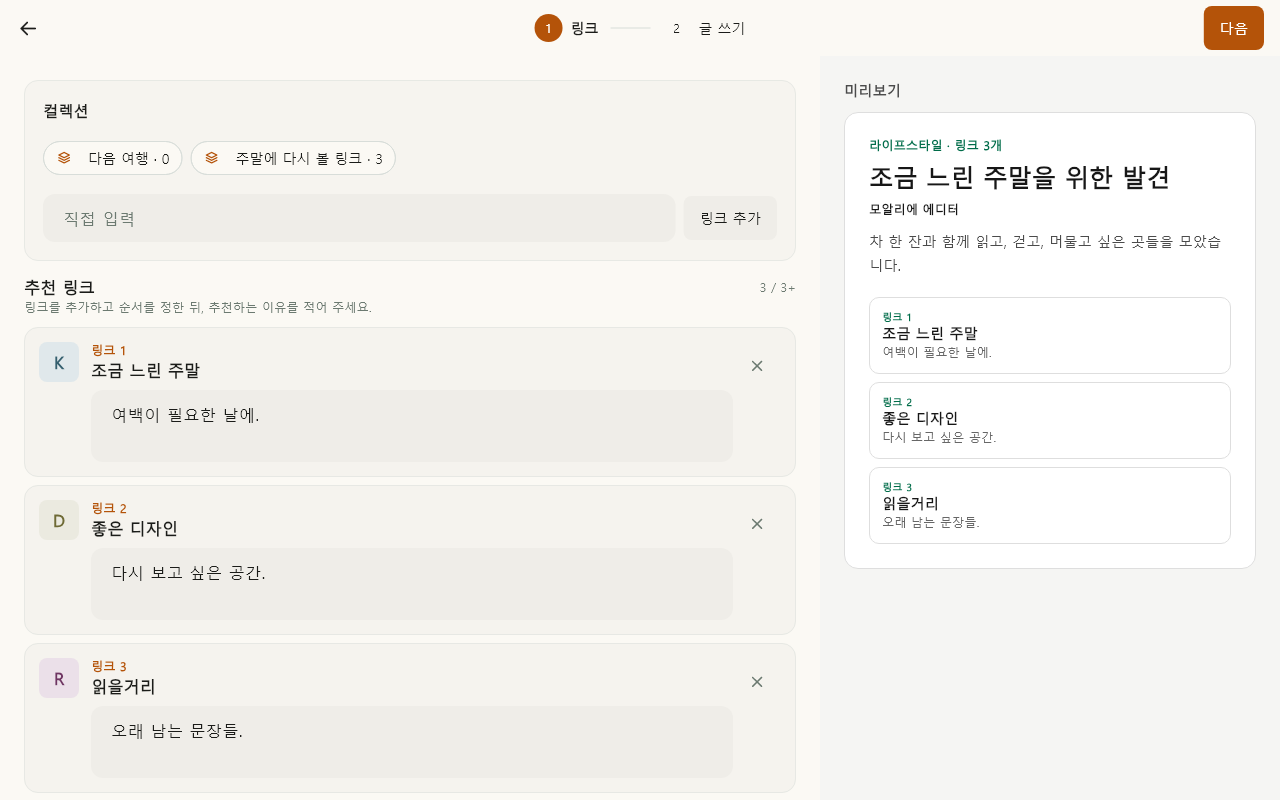The width and height of the screenshot is (1280, 800).
Task: Edit the note 다시 보고 싶은 공간.
Action: point(412,584)
